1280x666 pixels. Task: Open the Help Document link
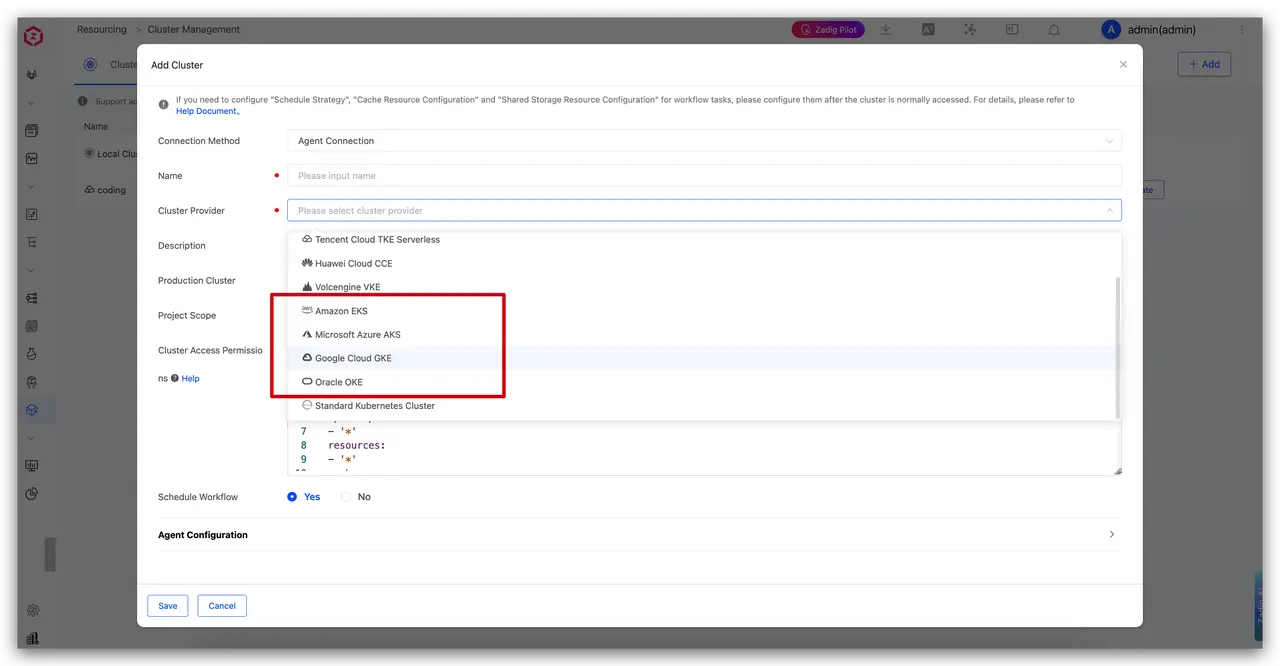pos(207,111)
